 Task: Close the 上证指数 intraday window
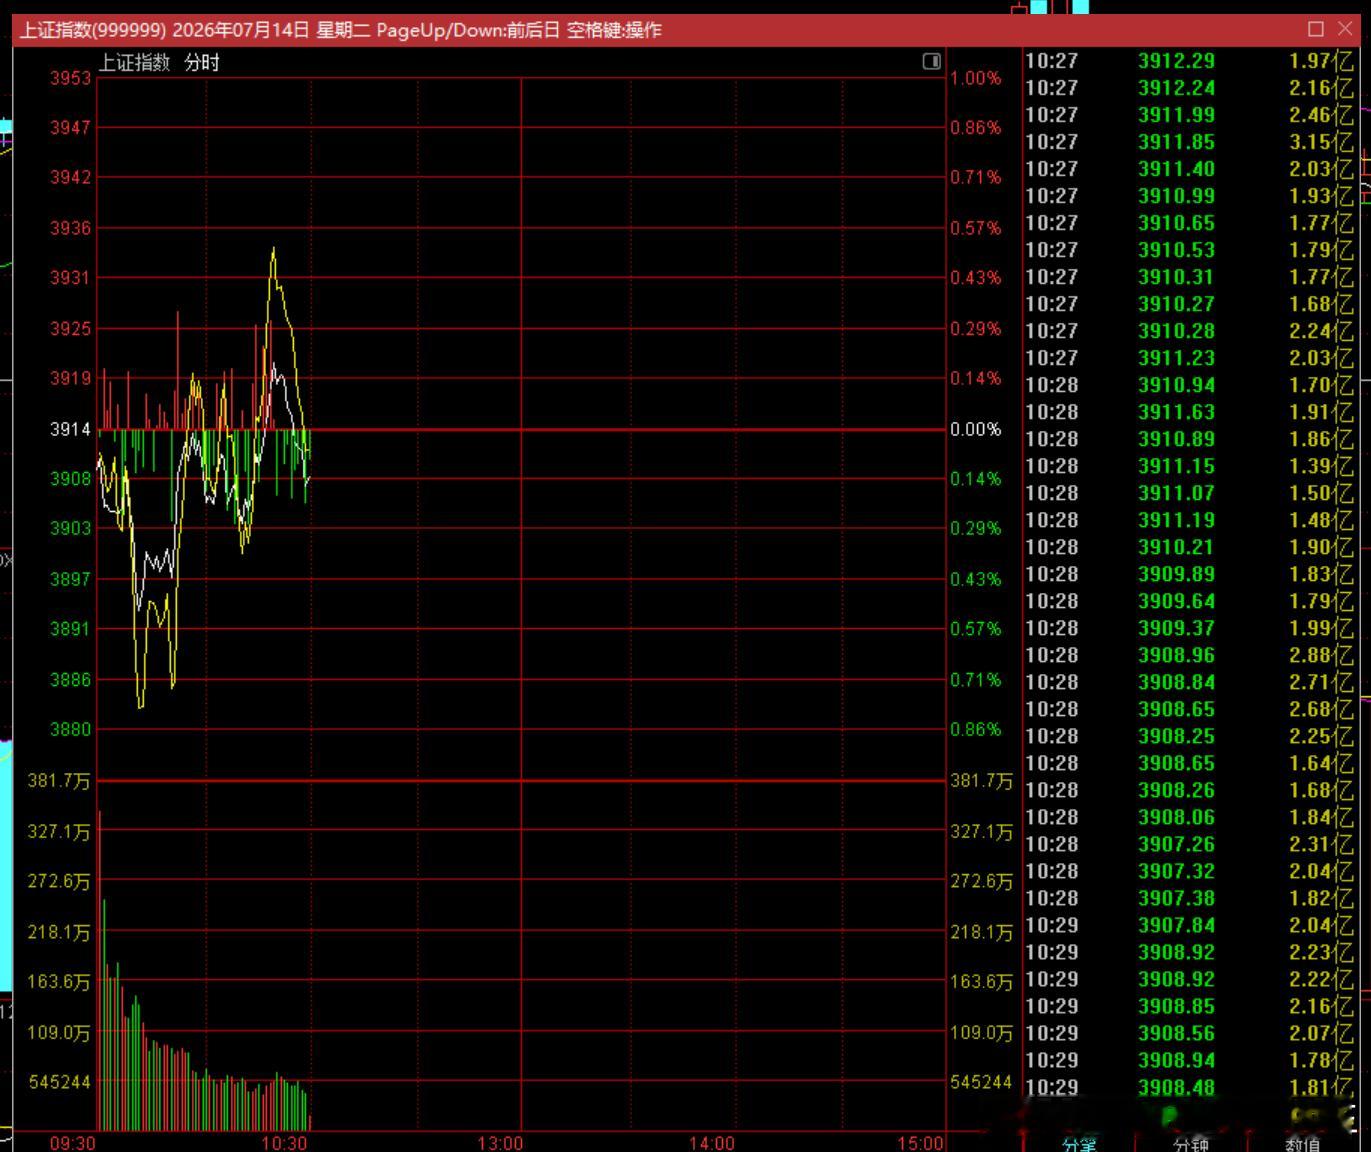click(1345, 29)
